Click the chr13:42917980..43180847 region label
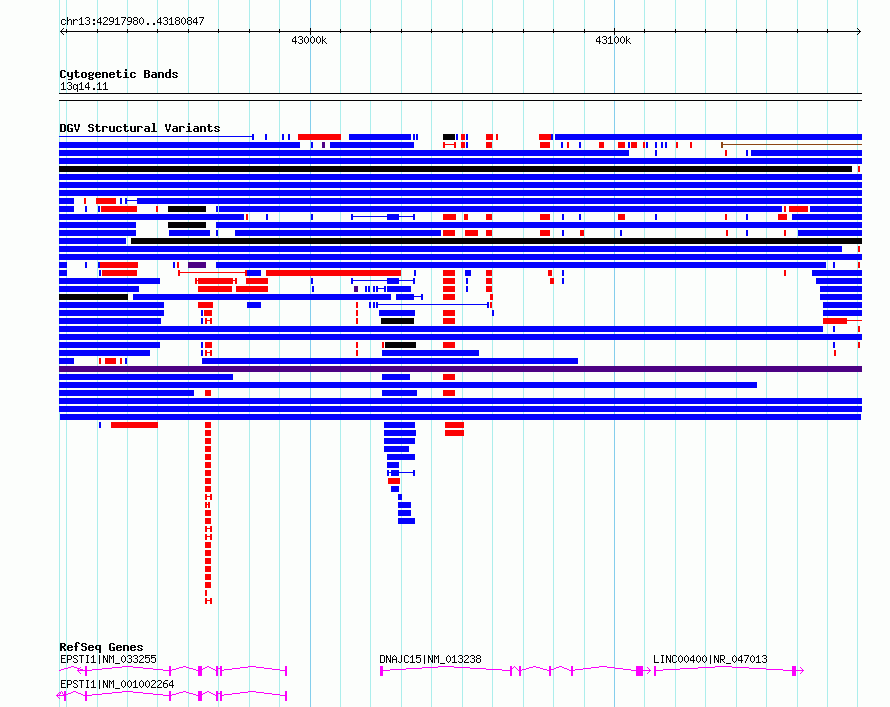The image size is (890, 707). 132,21
